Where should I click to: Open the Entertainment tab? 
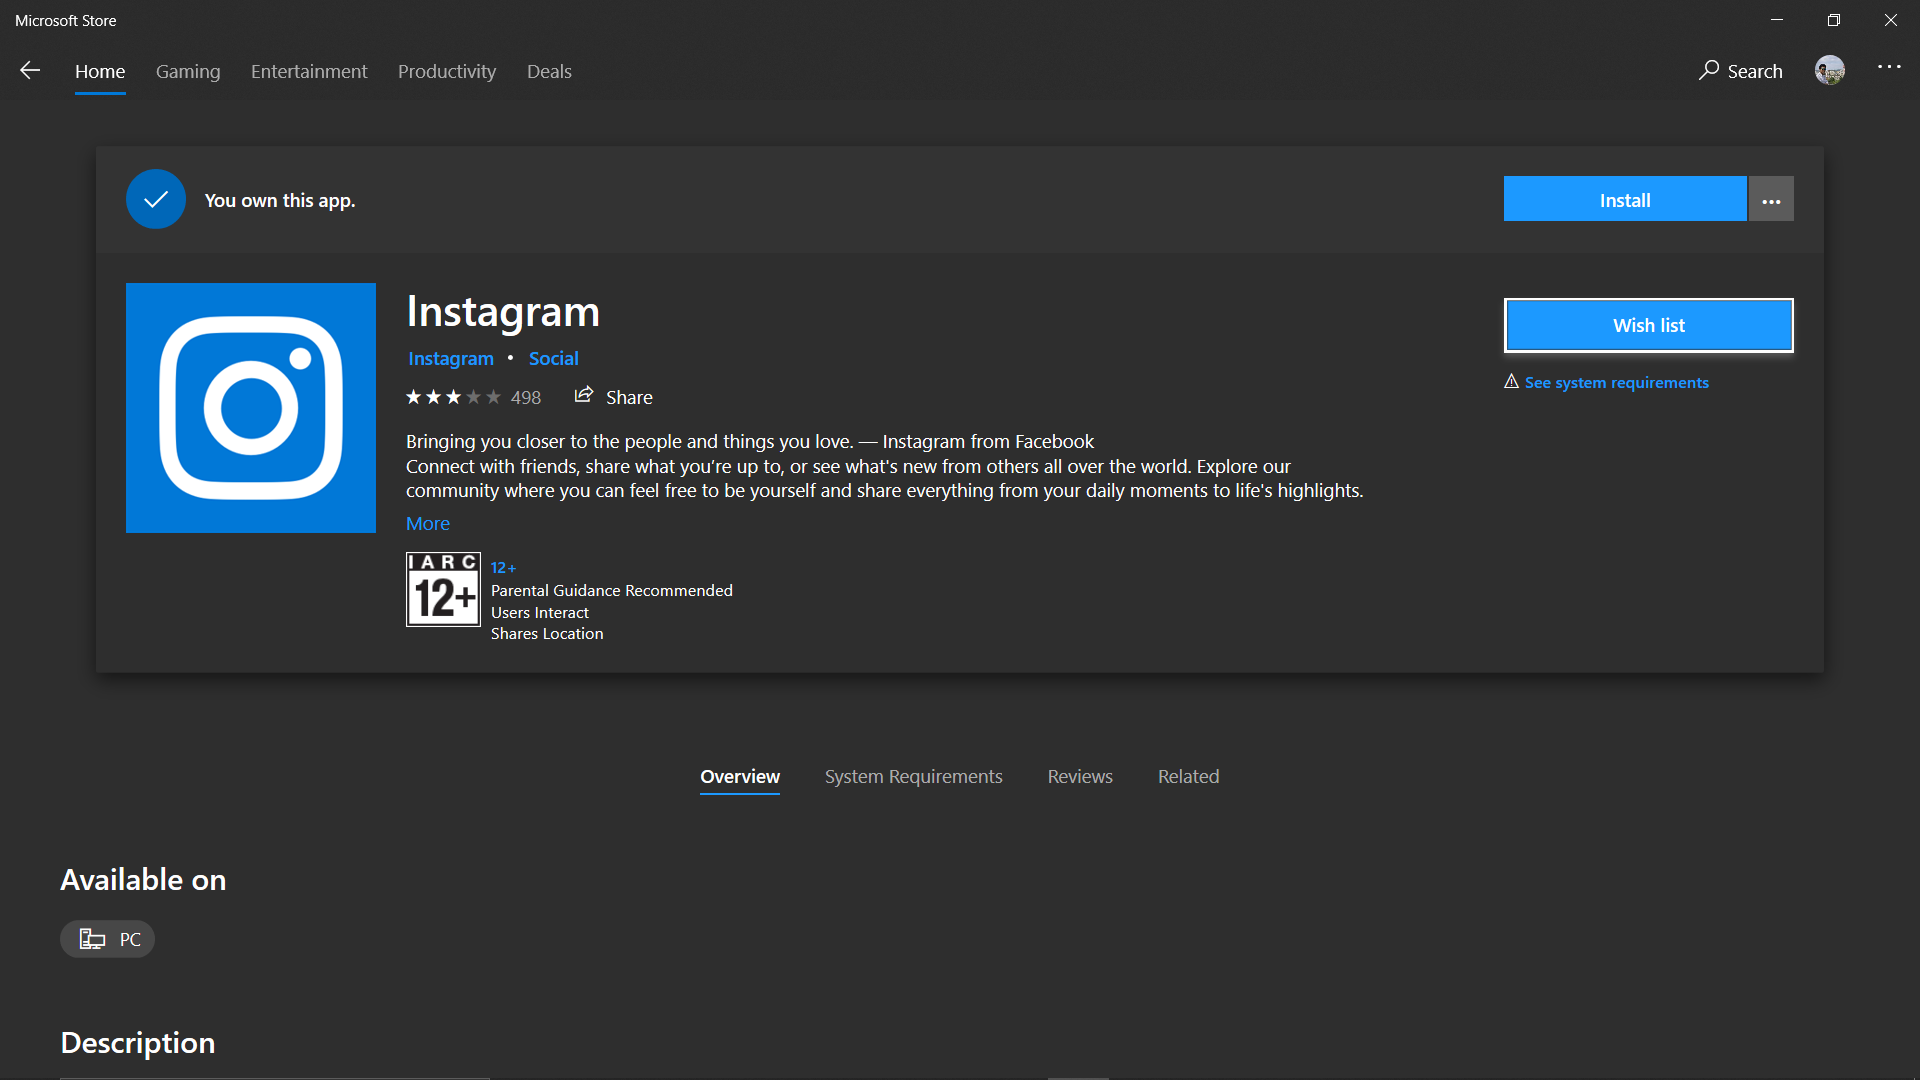pyautogui.click(x=309, y=72)
